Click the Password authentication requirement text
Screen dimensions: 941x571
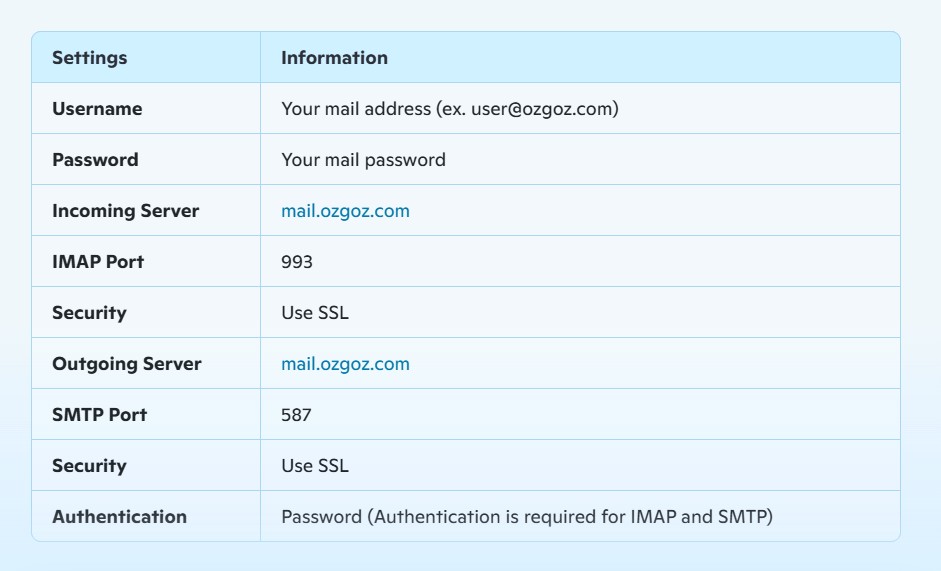[527, 517]
